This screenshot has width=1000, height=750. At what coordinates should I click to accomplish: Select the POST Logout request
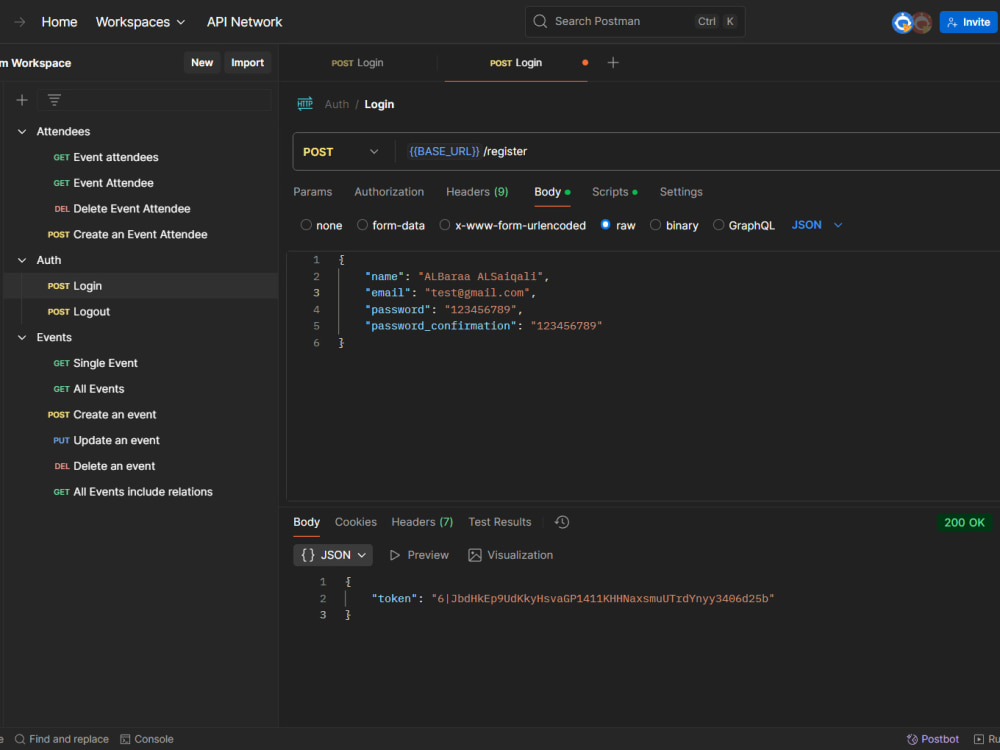(78, 312)
